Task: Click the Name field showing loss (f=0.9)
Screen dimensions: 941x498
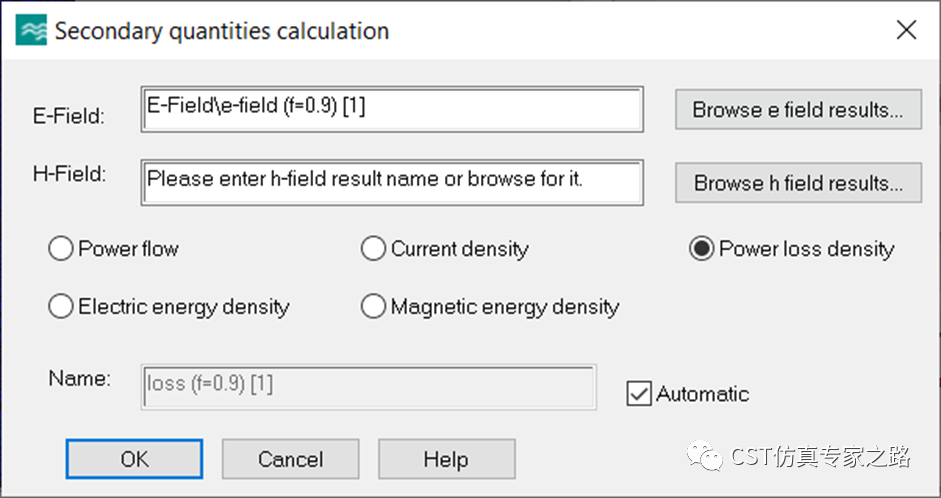Action: [x=370, y=386]
